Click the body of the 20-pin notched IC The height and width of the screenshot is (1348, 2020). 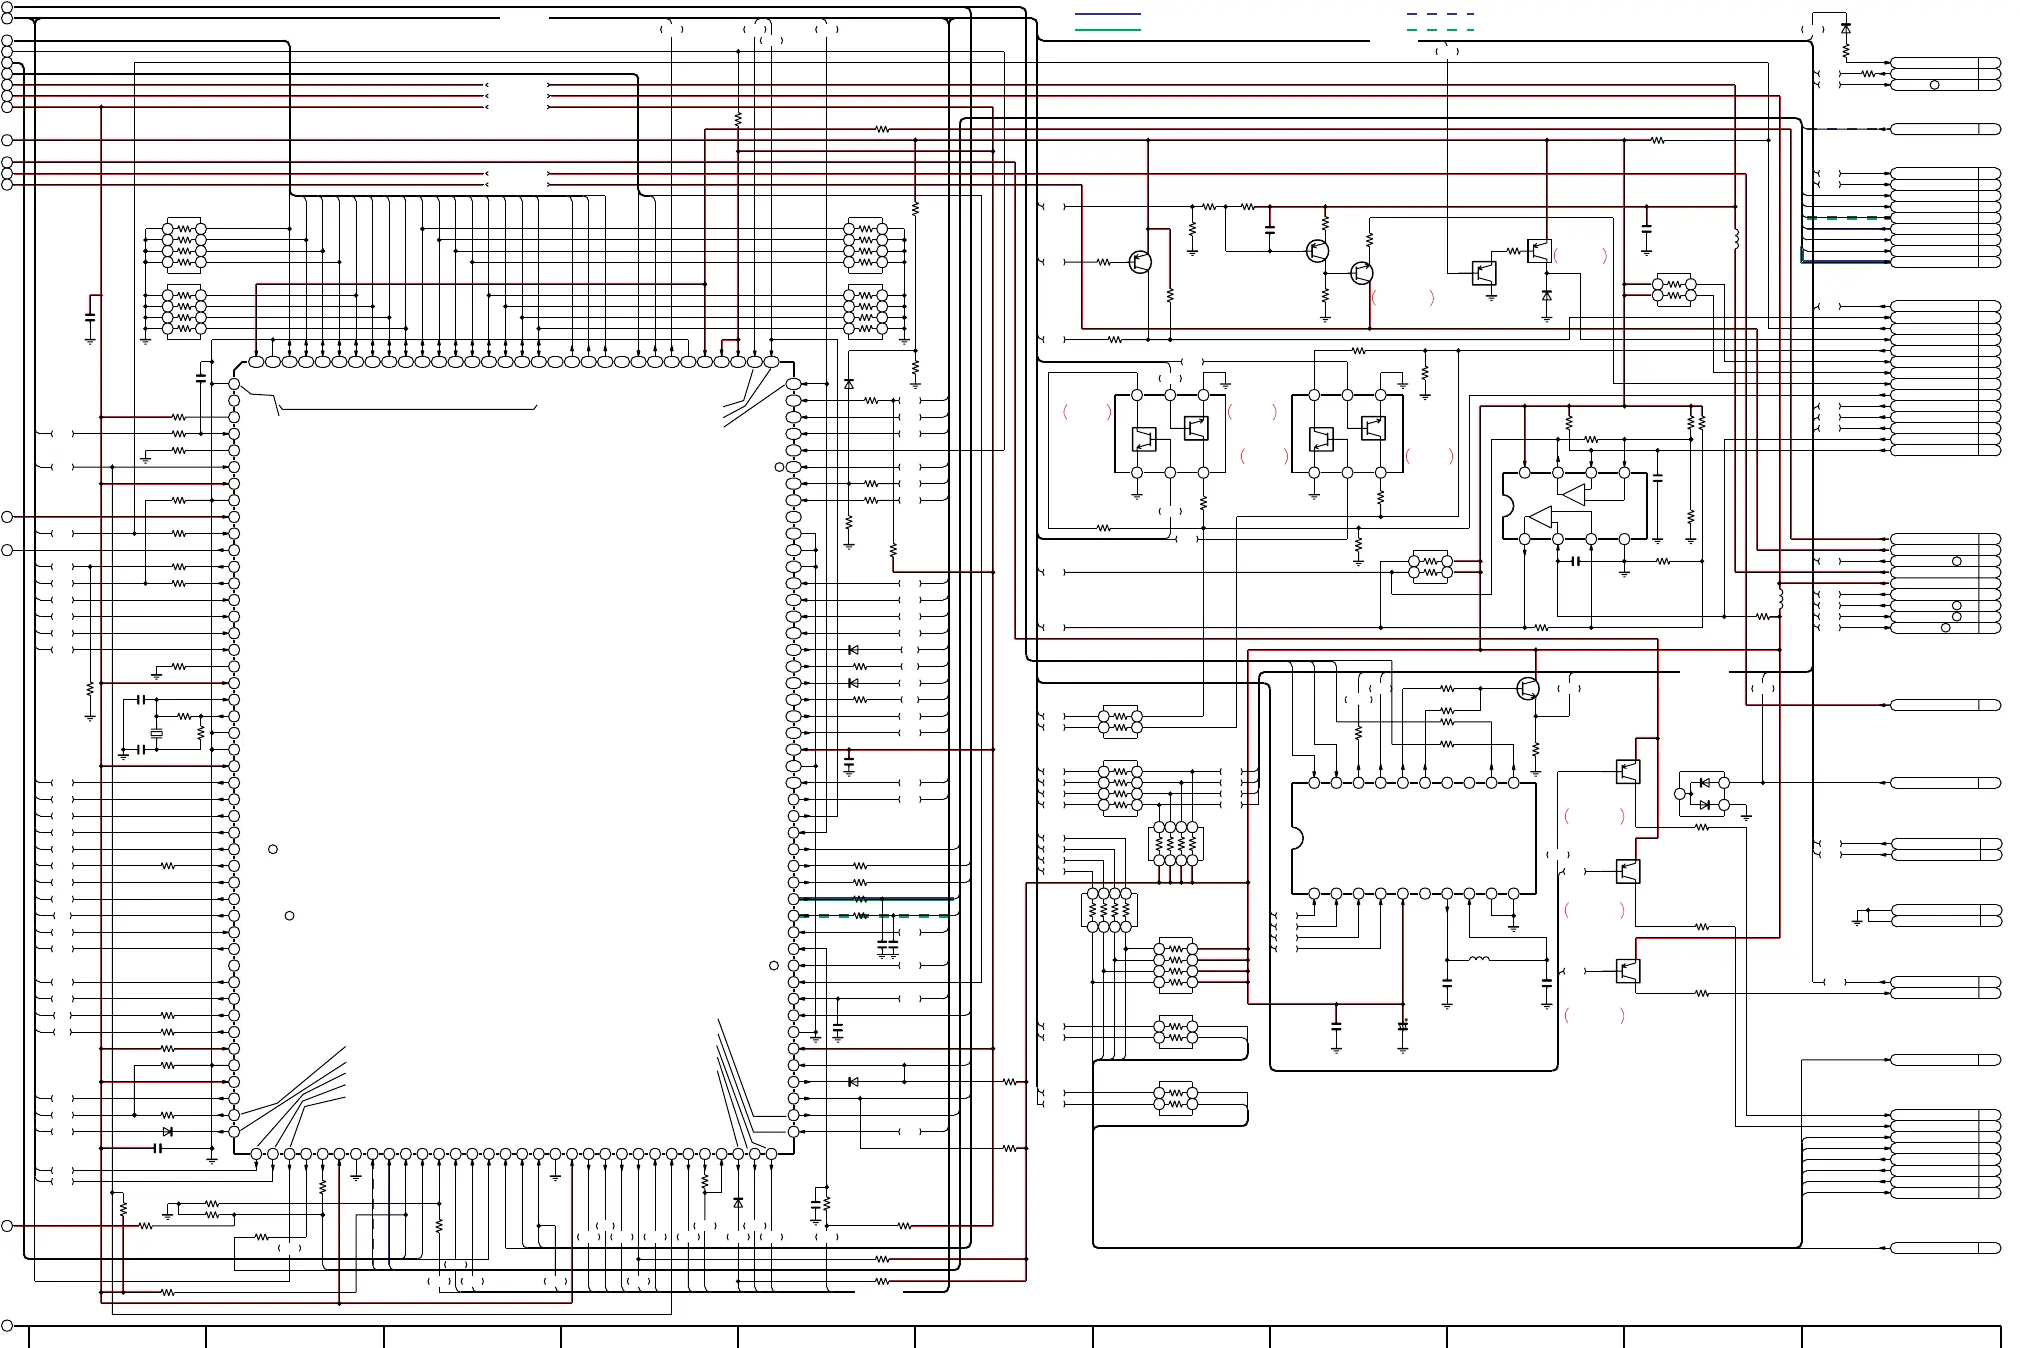tap(1414, 838)
